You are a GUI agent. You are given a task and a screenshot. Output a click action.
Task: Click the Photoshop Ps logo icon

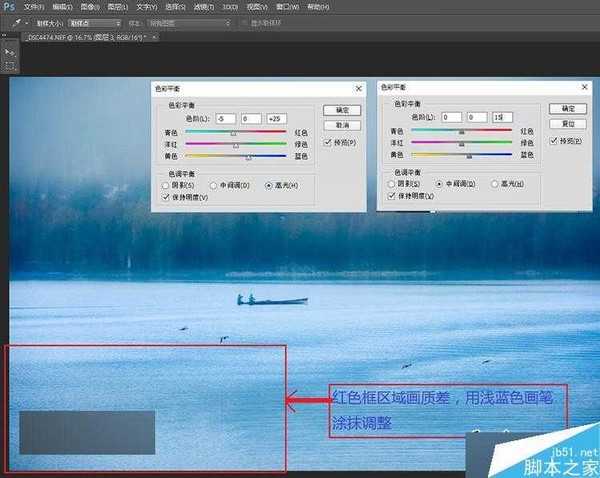pos(8,7)
